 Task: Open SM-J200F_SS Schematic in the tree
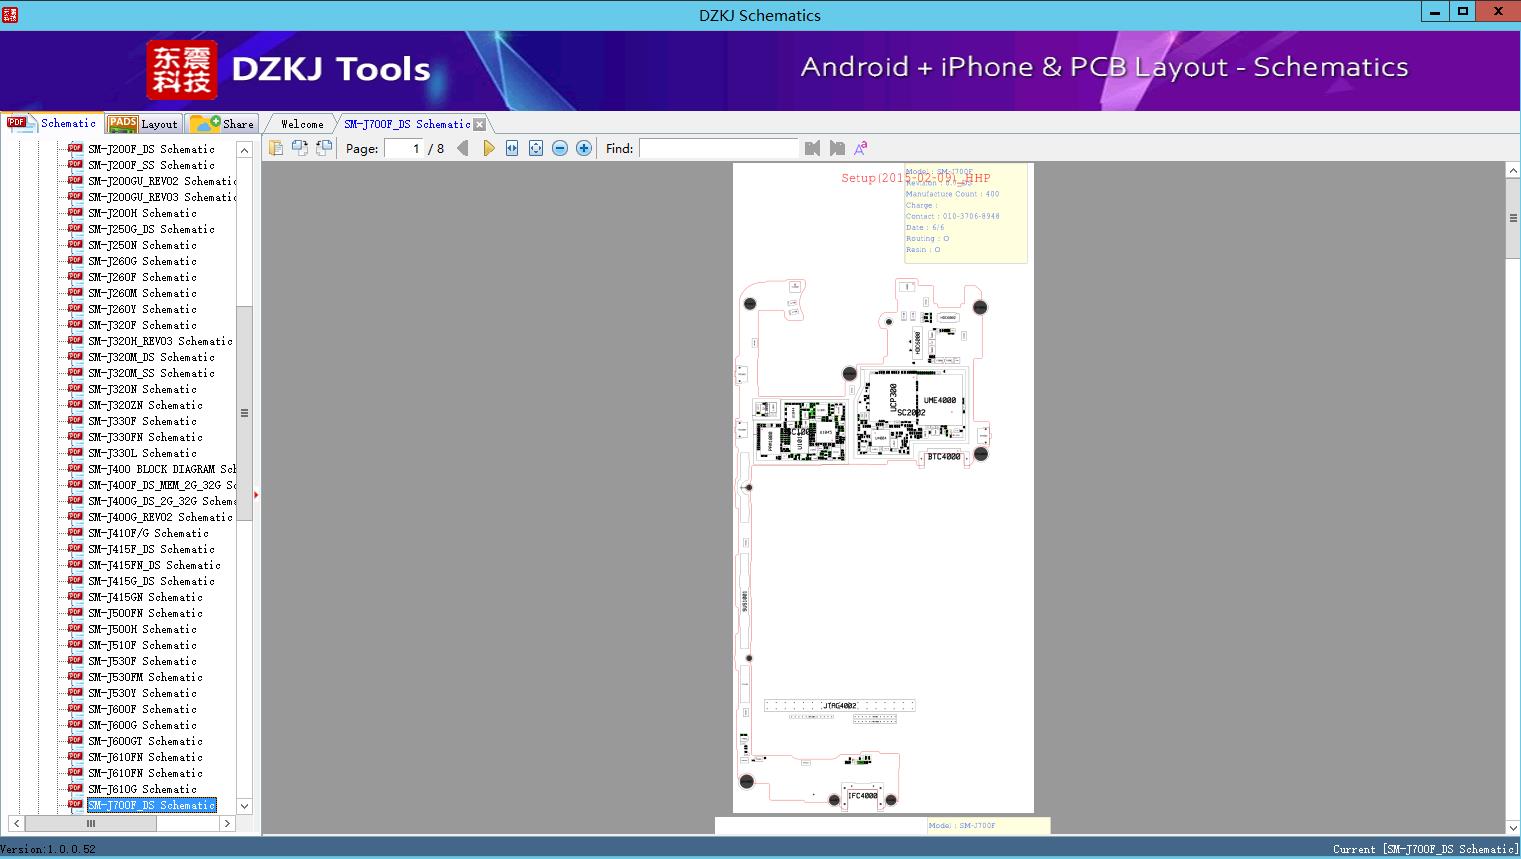coord(151,165)
